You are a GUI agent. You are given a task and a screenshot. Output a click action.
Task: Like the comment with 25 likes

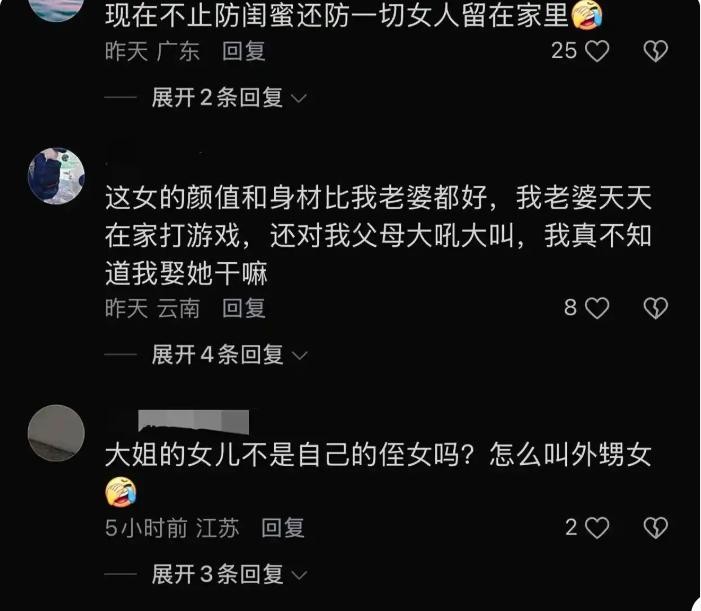(597, 51)
